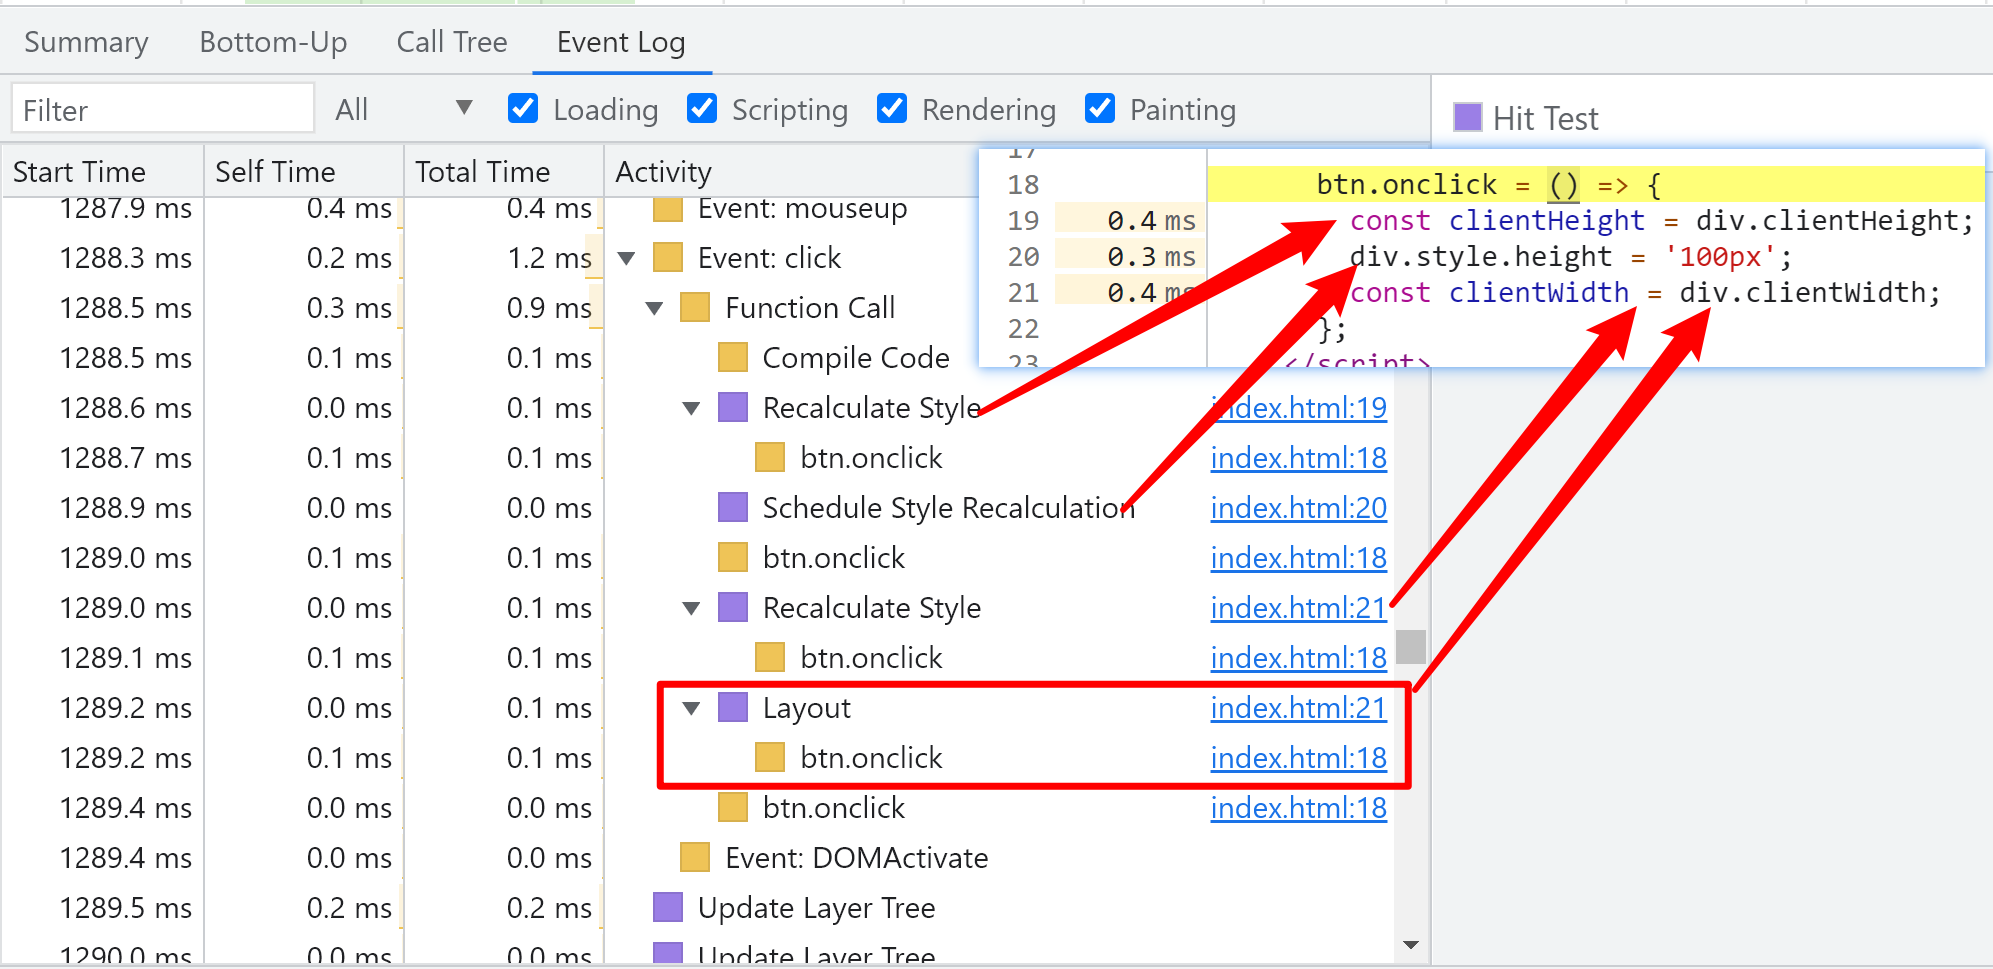Switch to the Bottom-Up tab
Screen dimensions: 1993x969
pos(273,42)
